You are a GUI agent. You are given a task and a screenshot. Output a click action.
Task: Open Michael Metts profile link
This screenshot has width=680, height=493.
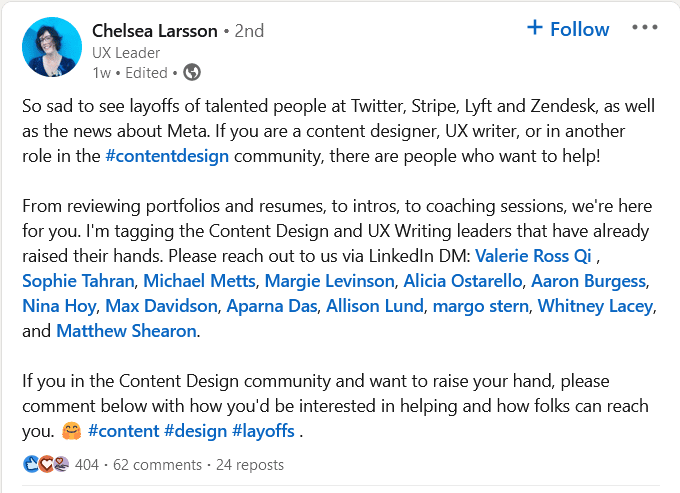199,281
